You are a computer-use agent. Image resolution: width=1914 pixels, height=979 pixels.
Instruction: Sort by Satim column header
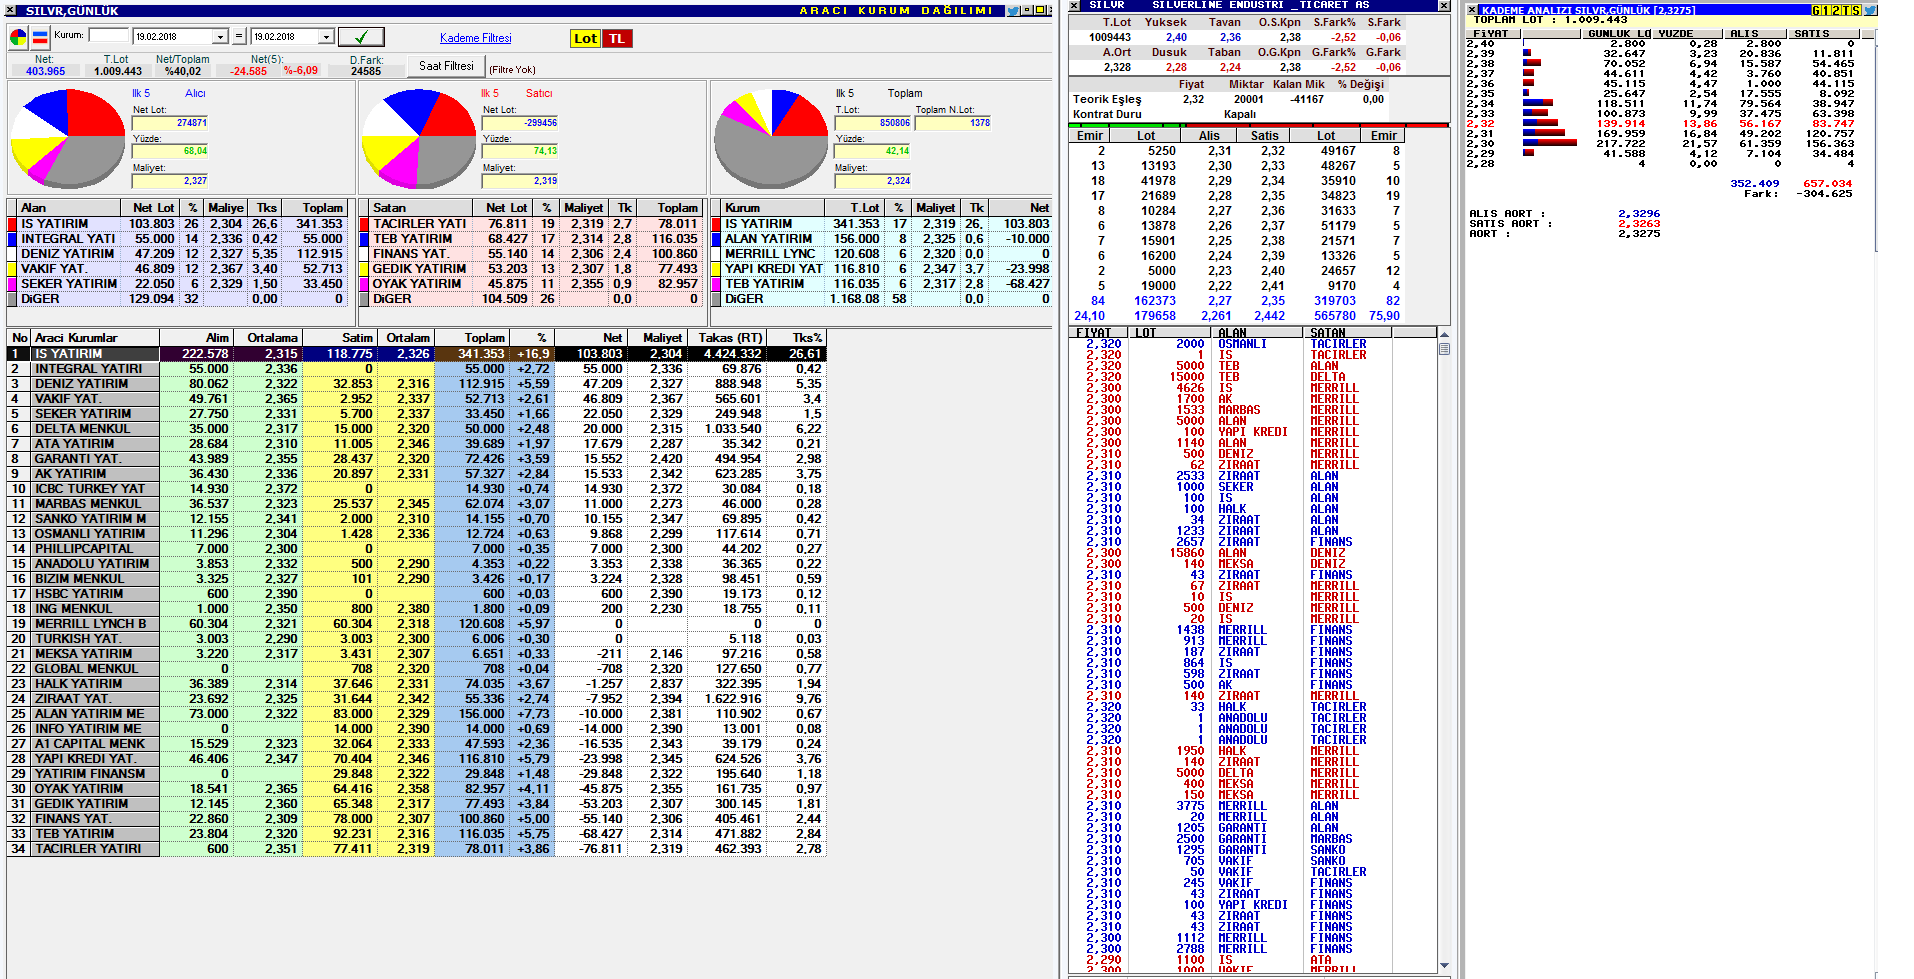click(339, 338)
